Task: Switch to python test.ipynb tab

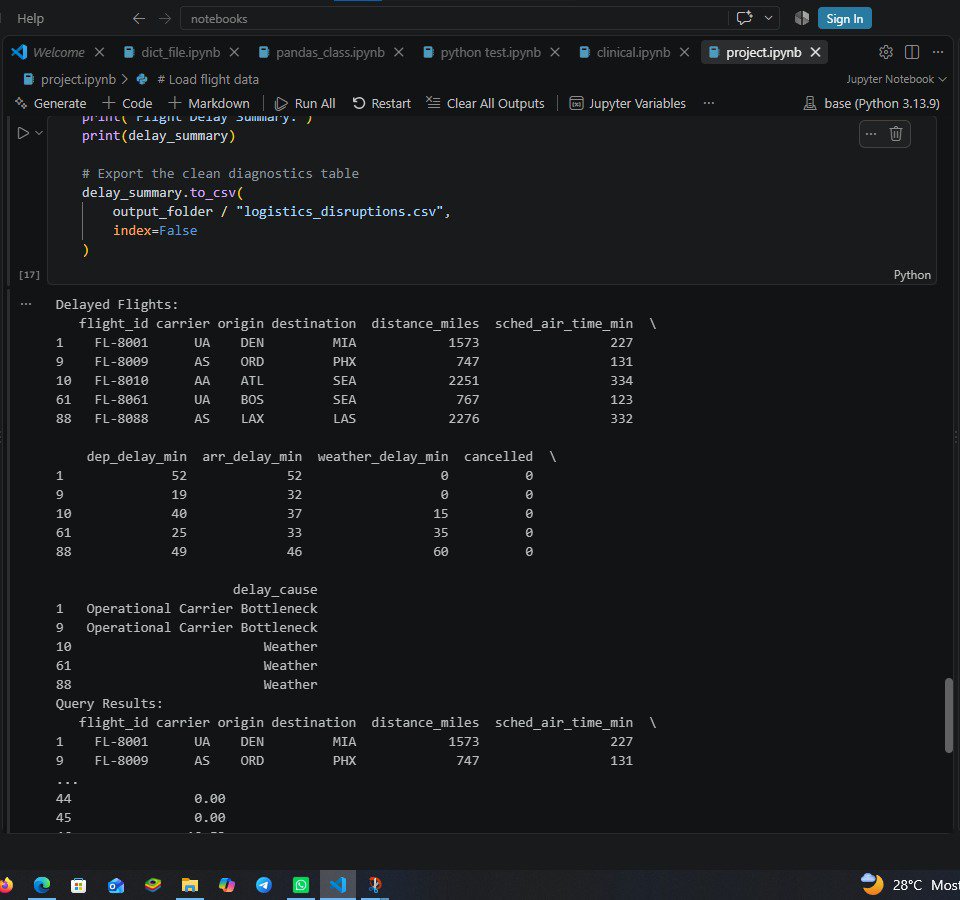Action: [490, 53]
